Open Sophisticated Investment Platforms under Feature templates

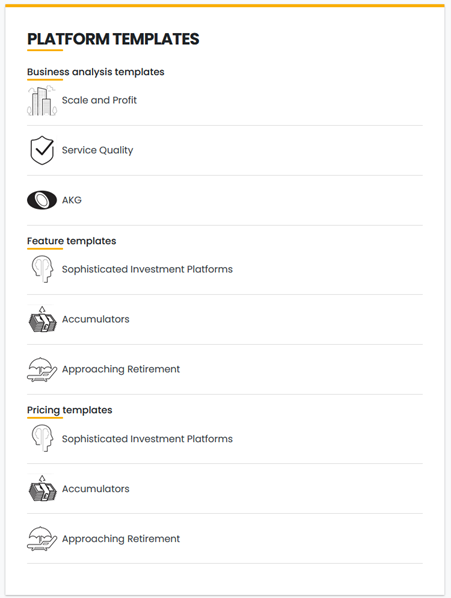147,269
